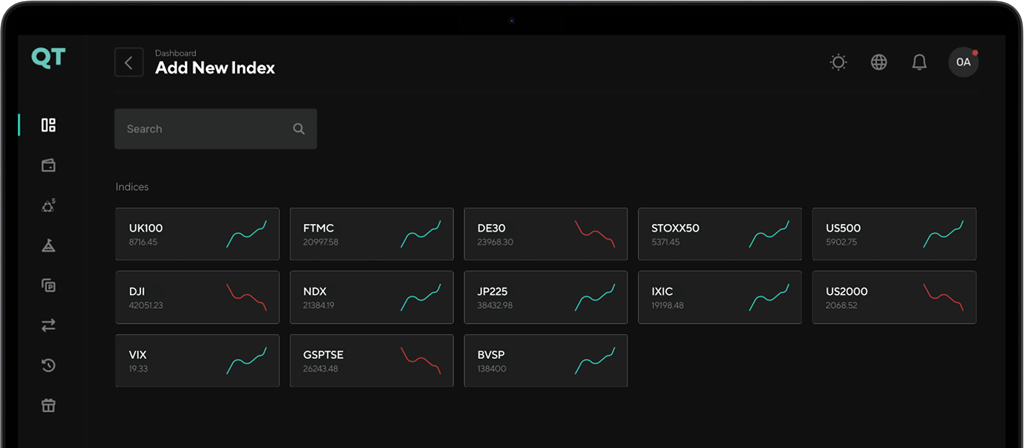Click the gift box icon in sidebar
The width and height of the screenshot is (1024, 448).
[x=48, y=405]
